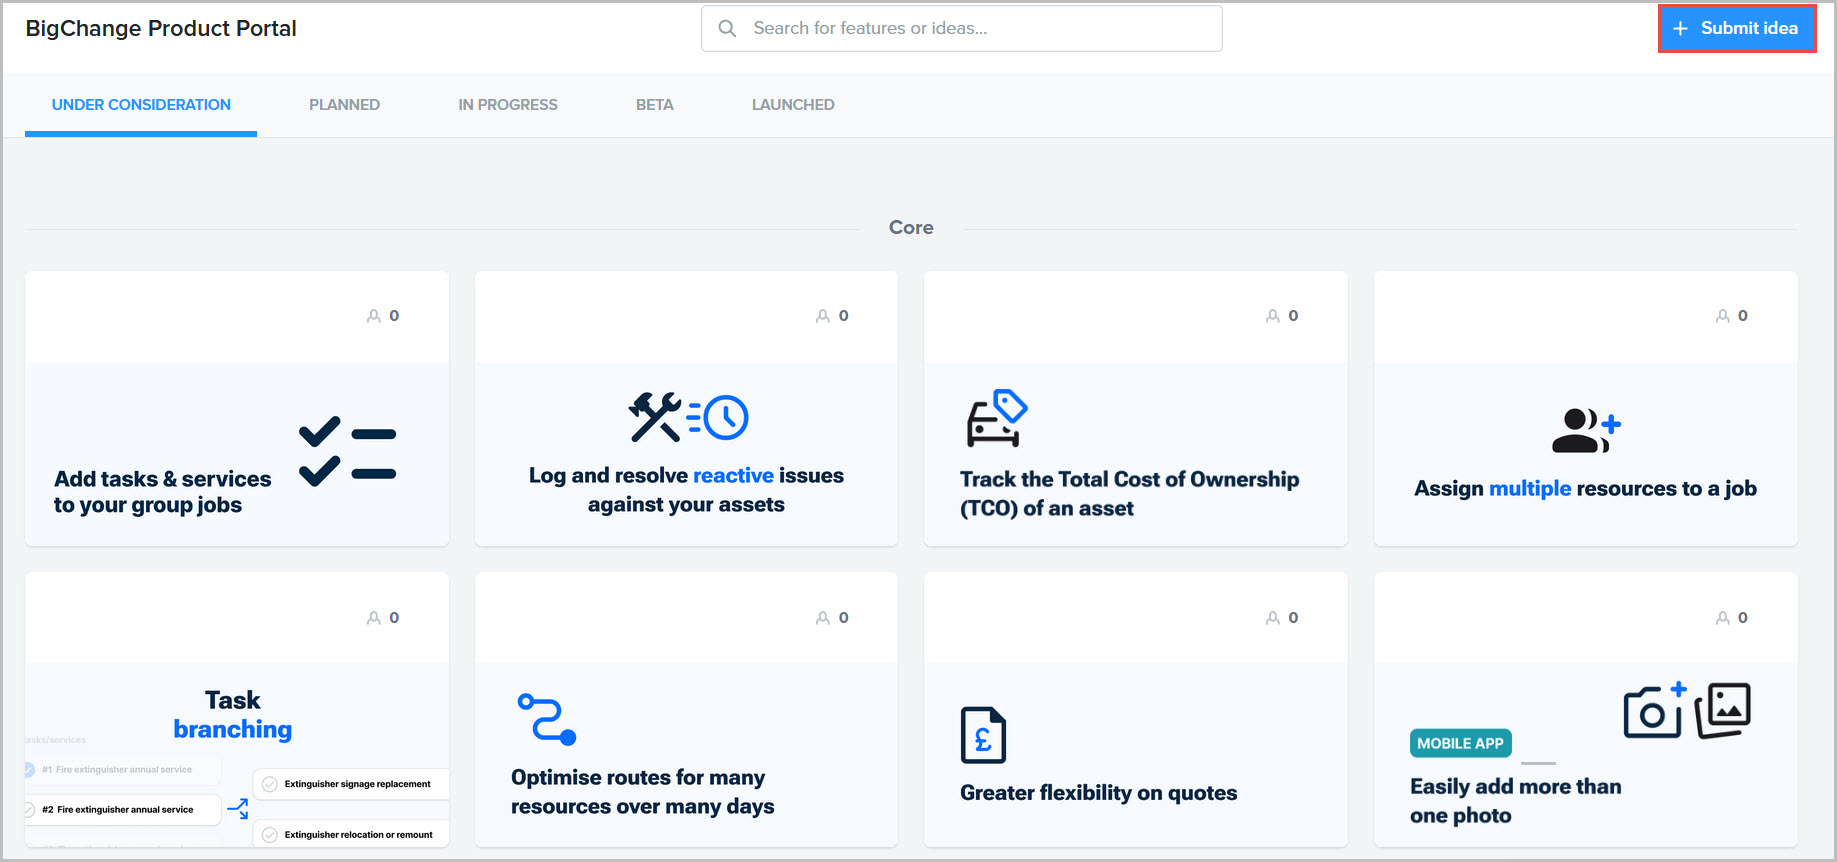
Task: Click the pound document quotes icon
Action: tap(983, 735)
